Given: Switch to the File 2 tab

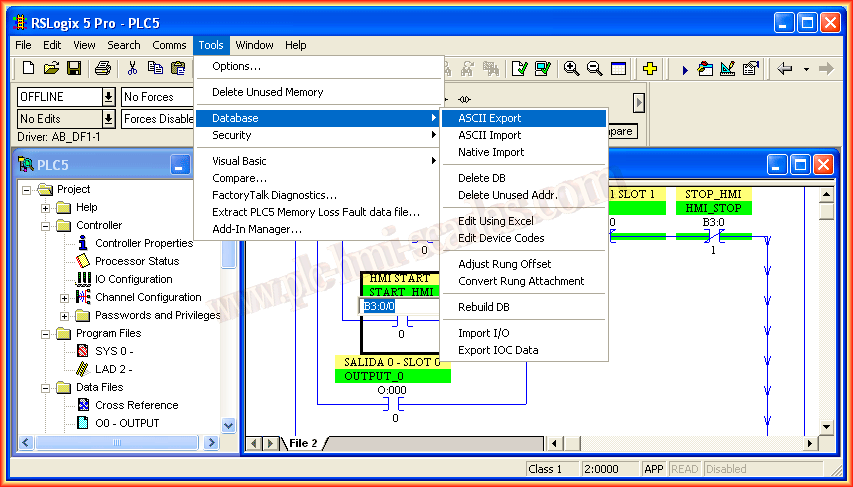Looking at the screenshot, I should [303, 443].
